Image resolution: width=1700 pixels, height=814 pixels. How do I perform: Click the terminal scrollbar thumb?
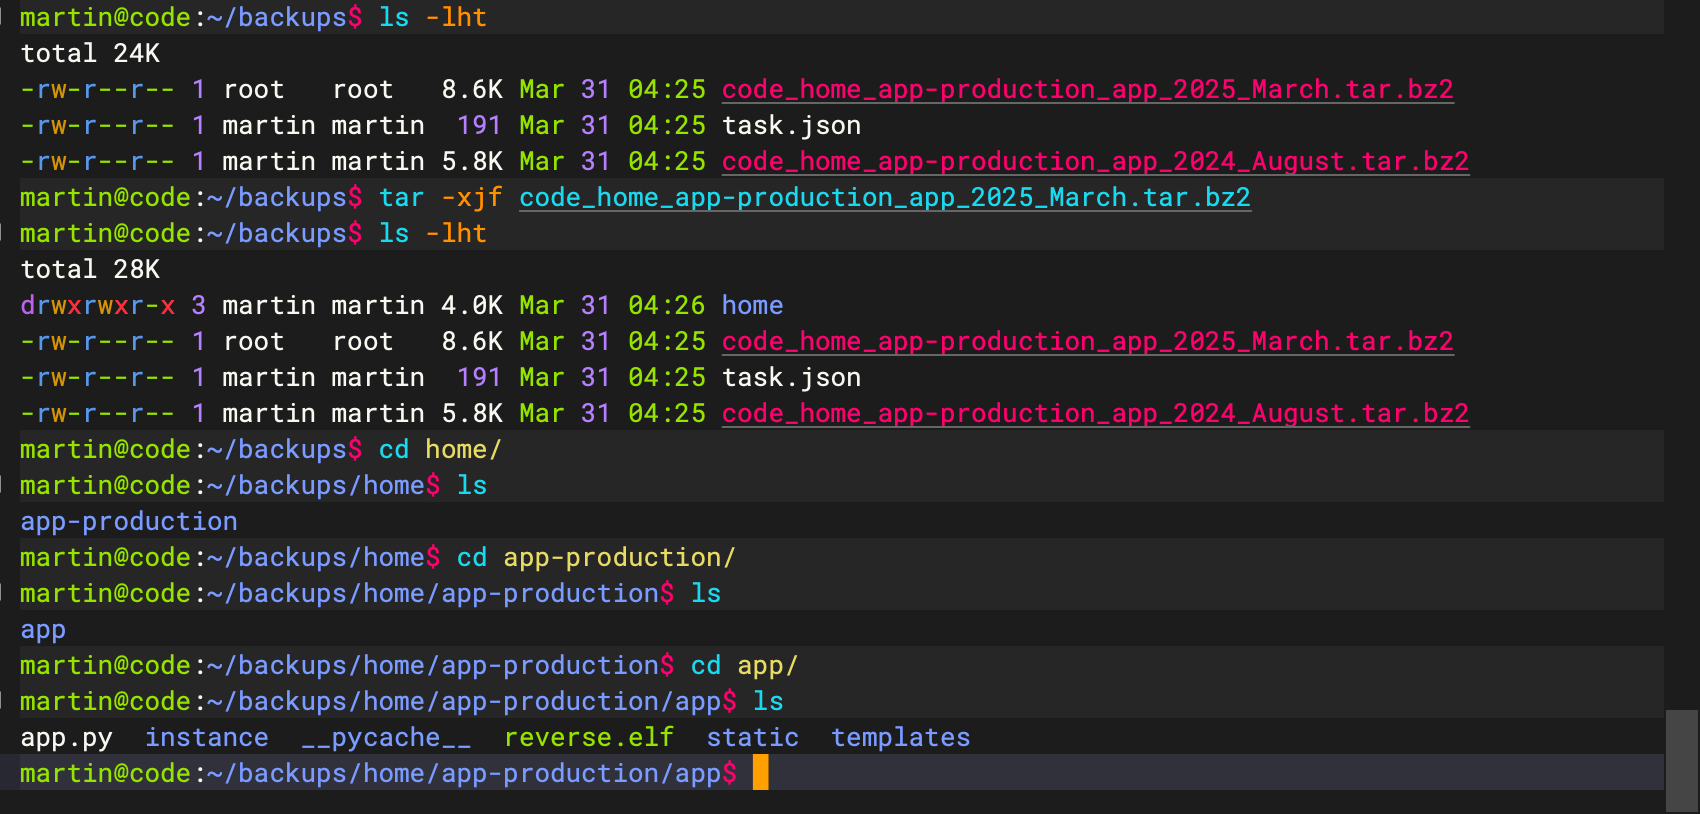tap(1681, 760)
